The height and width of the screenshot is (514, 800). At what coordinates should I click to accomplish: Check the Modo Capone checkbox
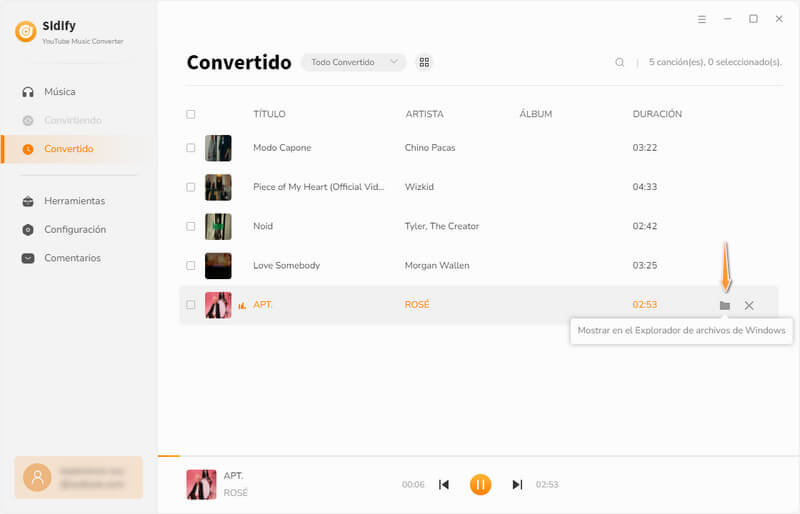191,148
